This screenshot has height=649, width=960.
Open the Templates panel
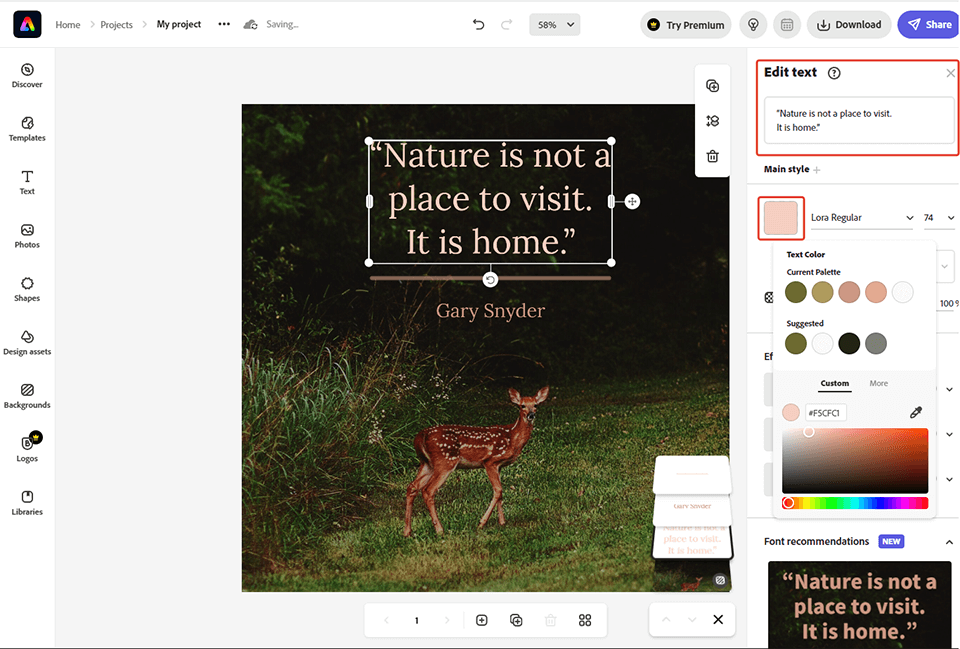tap(27, 129)
